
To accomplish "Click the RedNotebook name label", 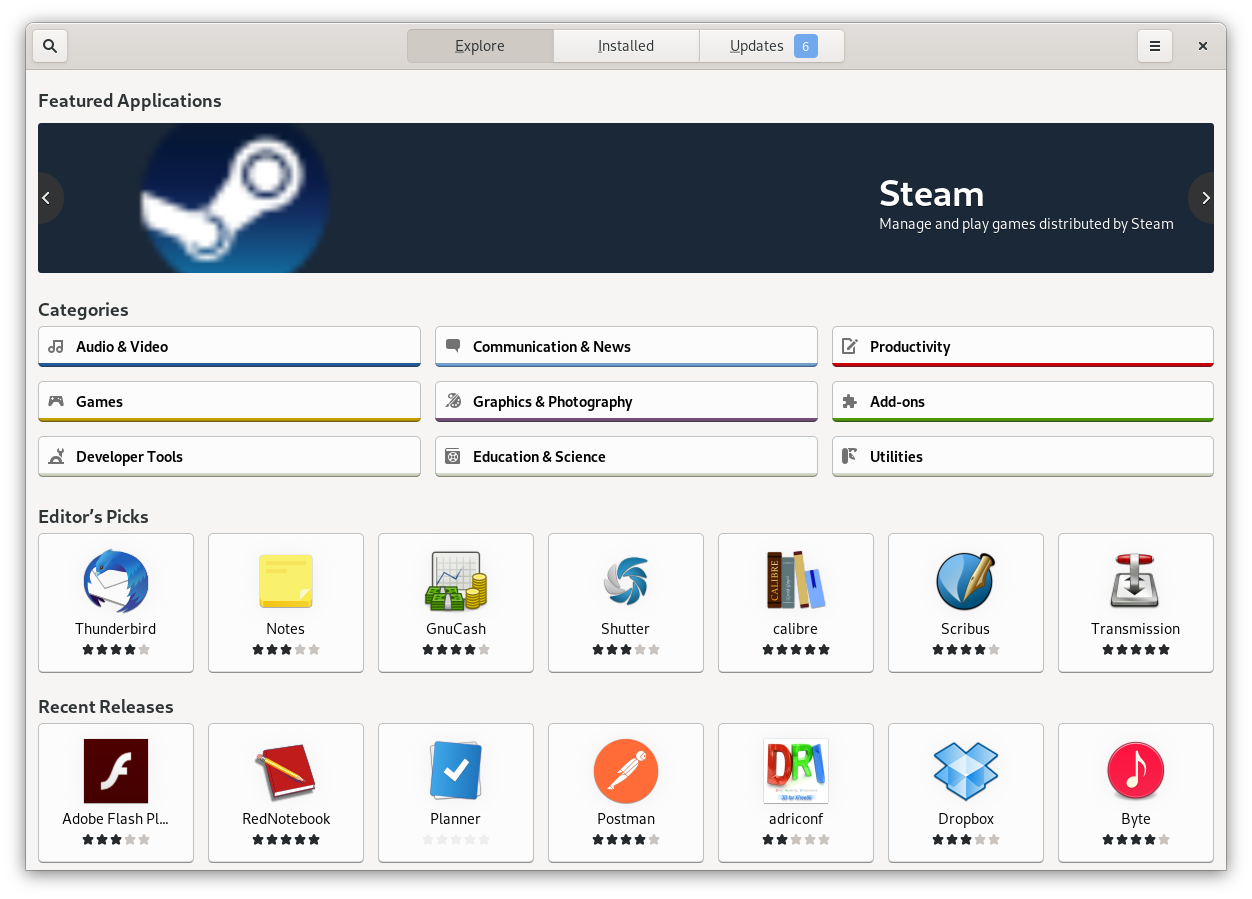I will (286, 819).
